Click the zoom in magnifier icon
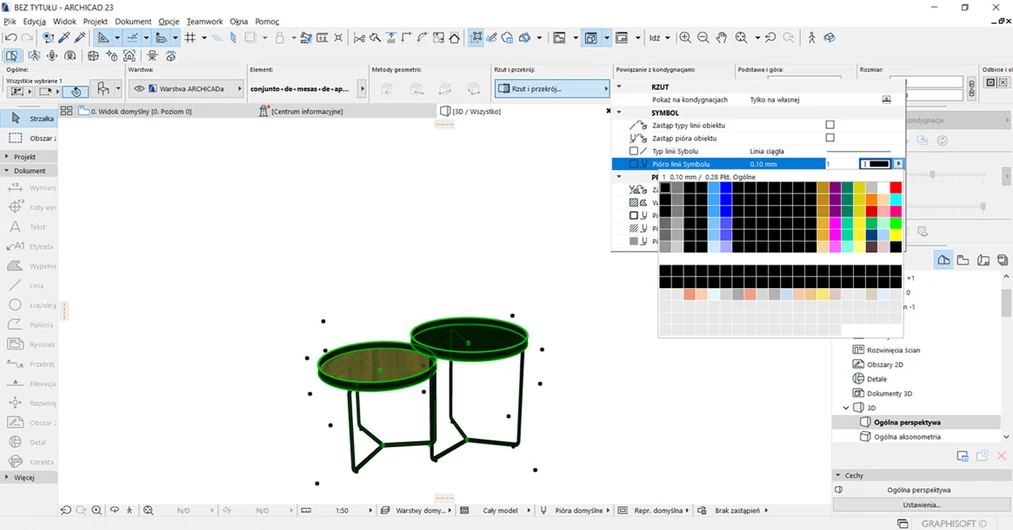The image size is (1013, 530). (x=685, y=38)
